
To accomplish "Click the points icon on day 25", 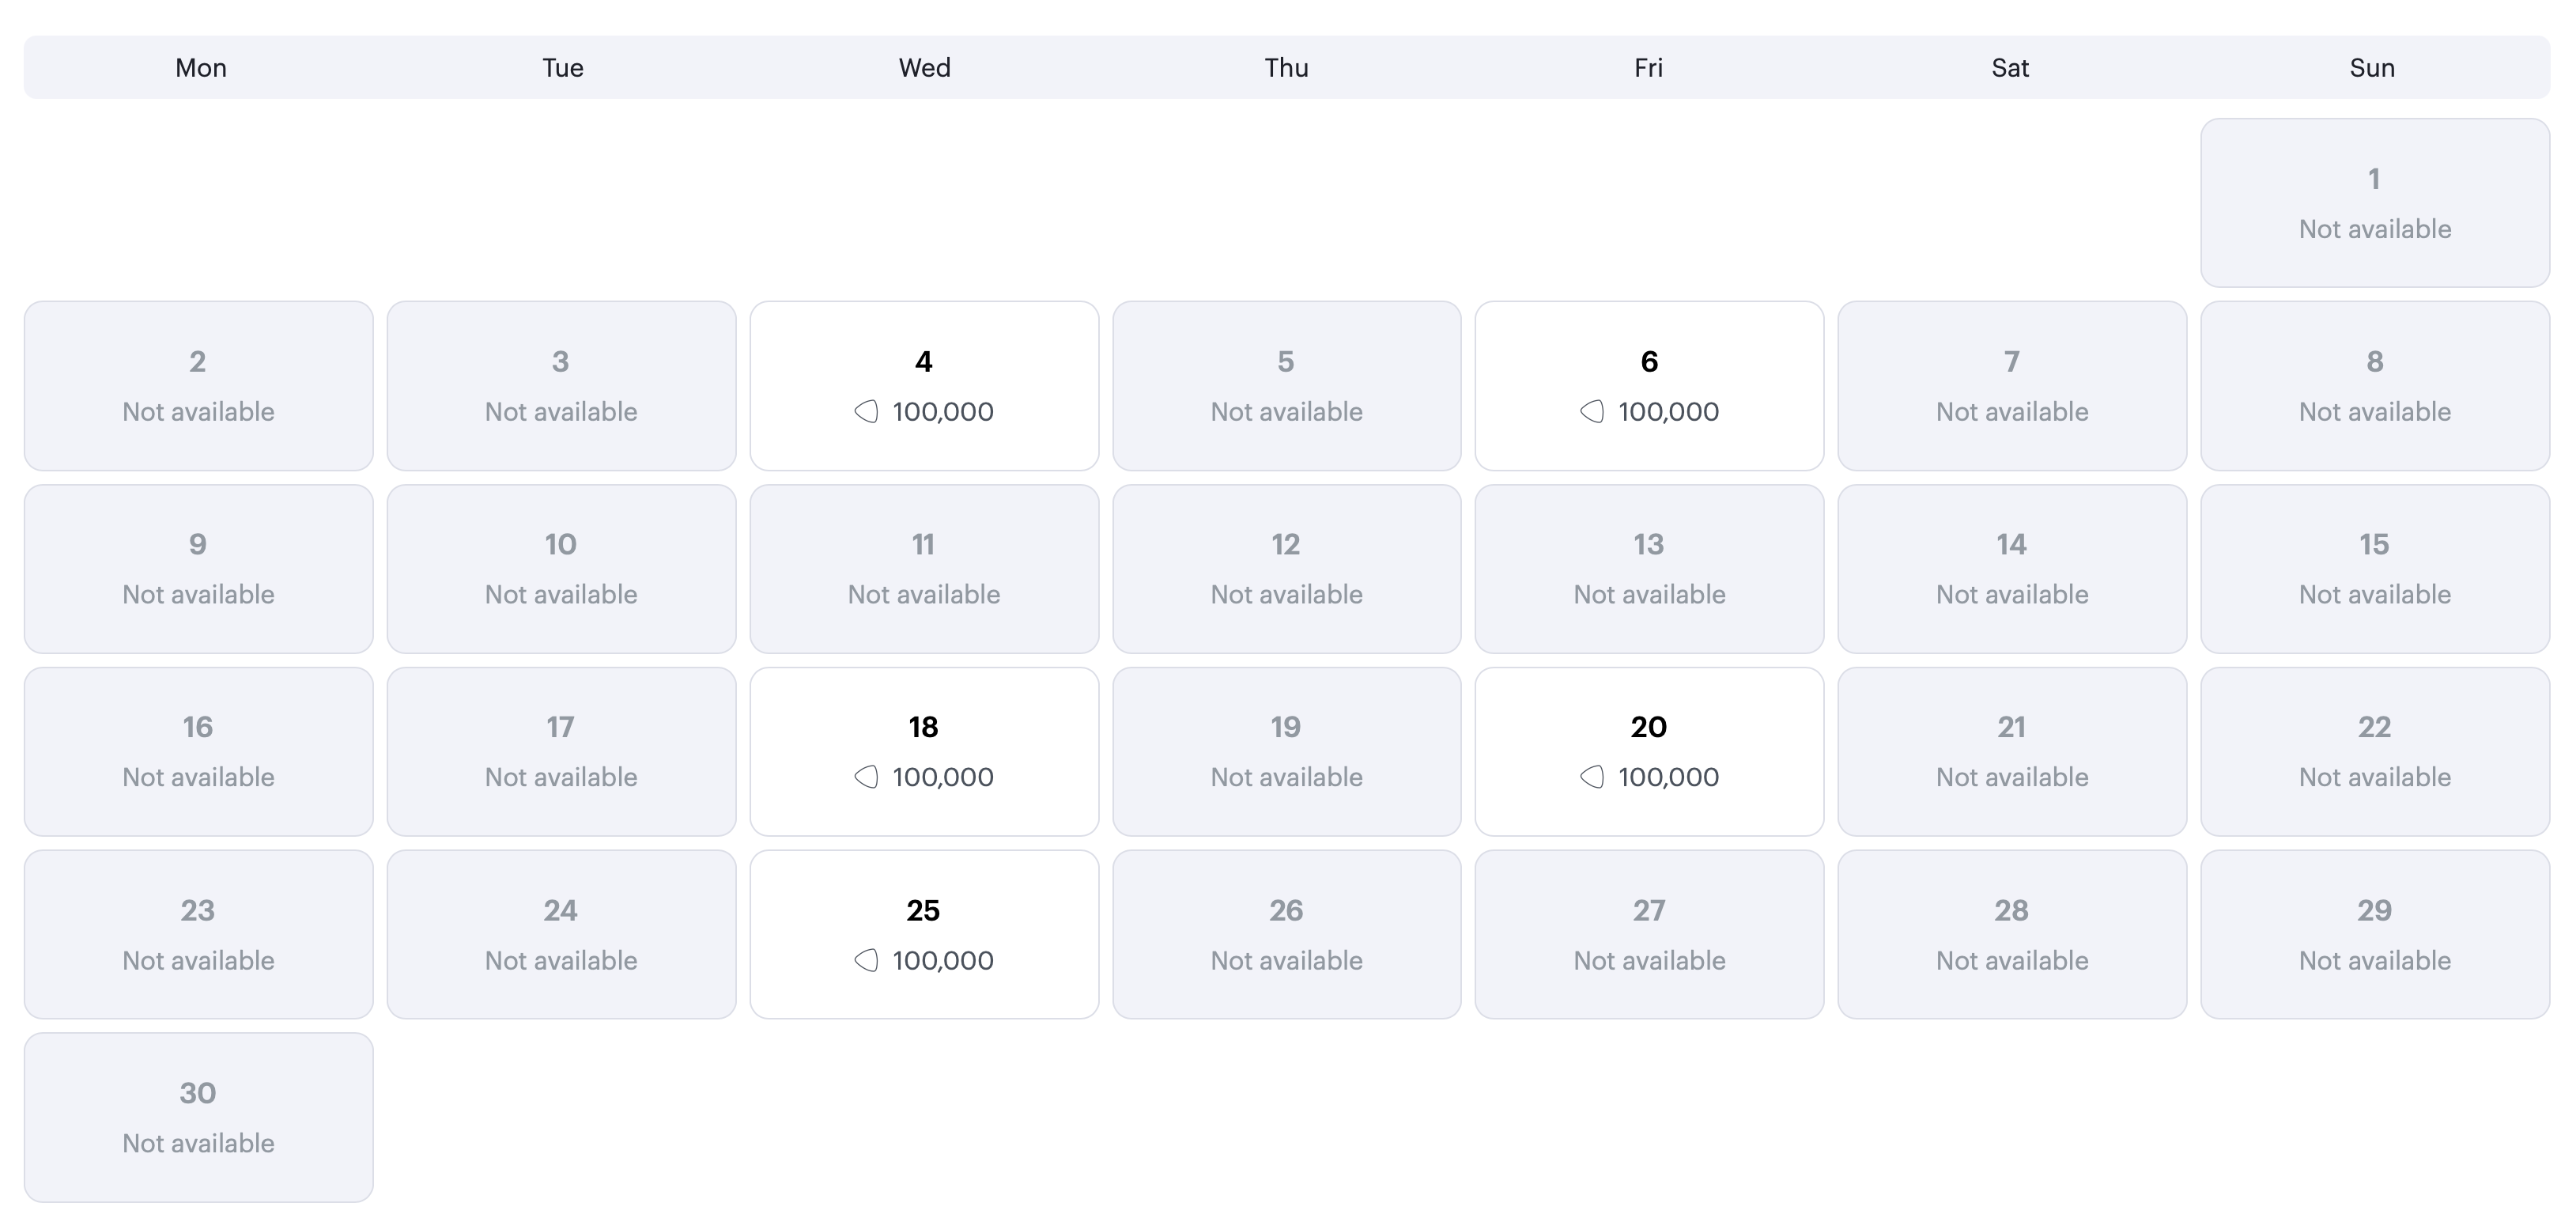I will point(866,960).
